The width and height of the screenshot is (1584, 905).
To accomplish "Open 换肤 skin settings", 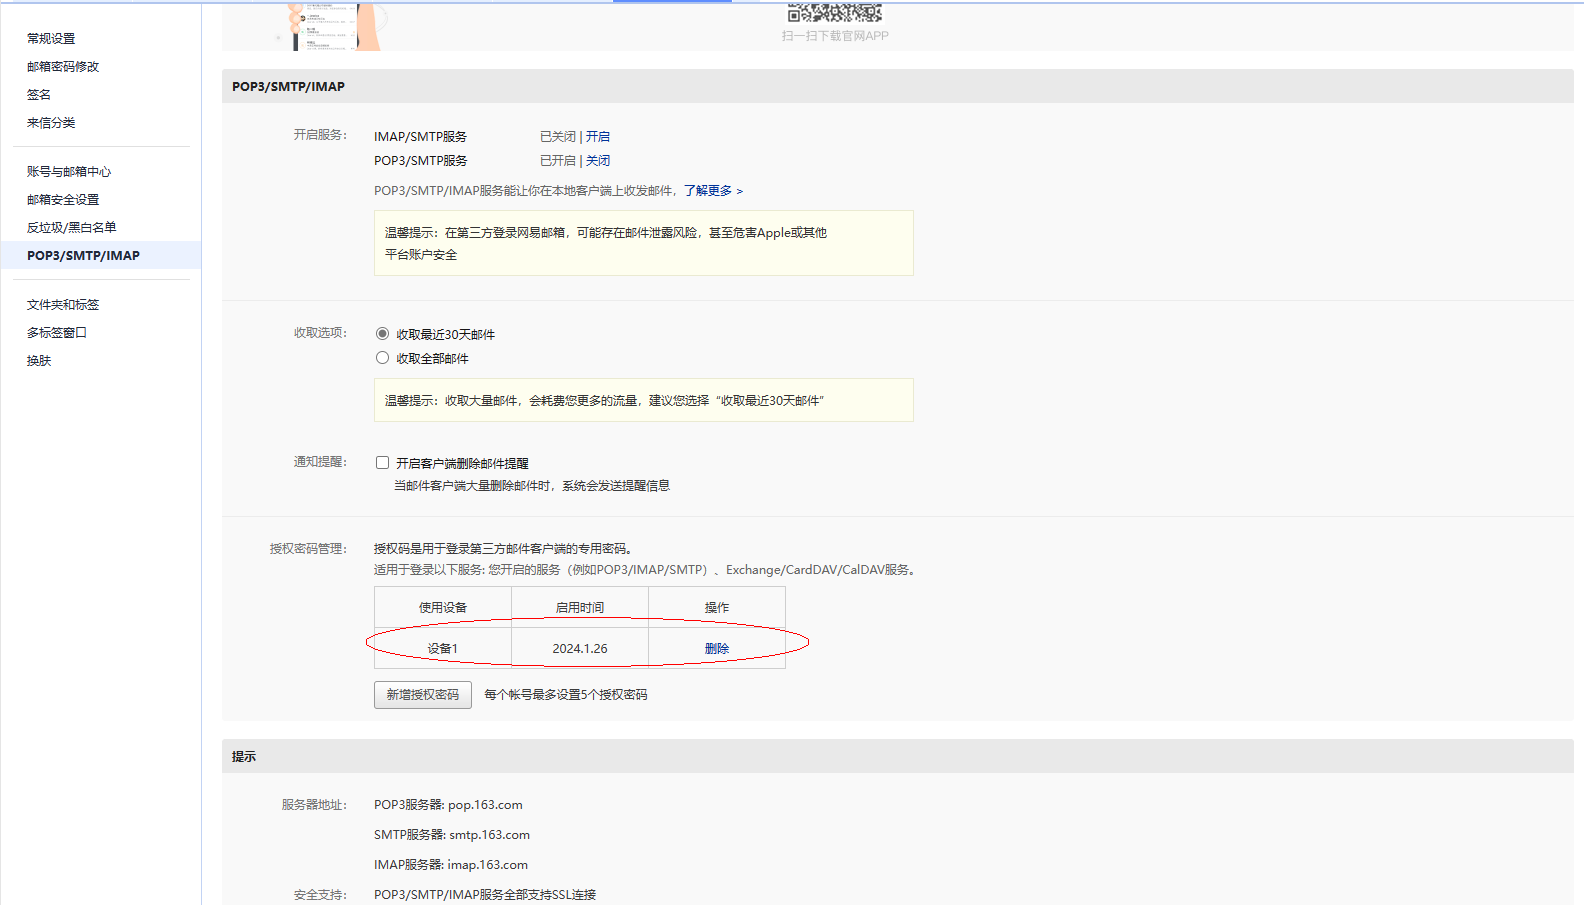I will pyautogui.click(x=39, y=361).
